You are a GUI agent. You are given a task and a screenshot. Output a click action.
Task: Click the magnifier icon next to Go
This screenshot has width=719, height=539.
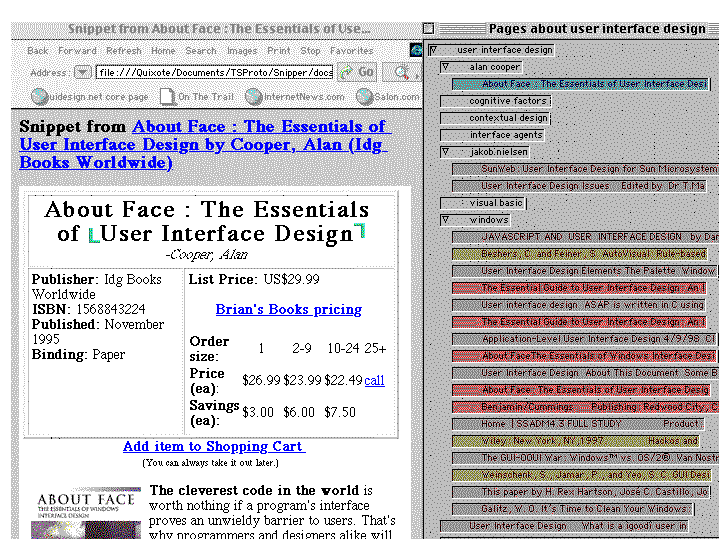tap(401, 72)
